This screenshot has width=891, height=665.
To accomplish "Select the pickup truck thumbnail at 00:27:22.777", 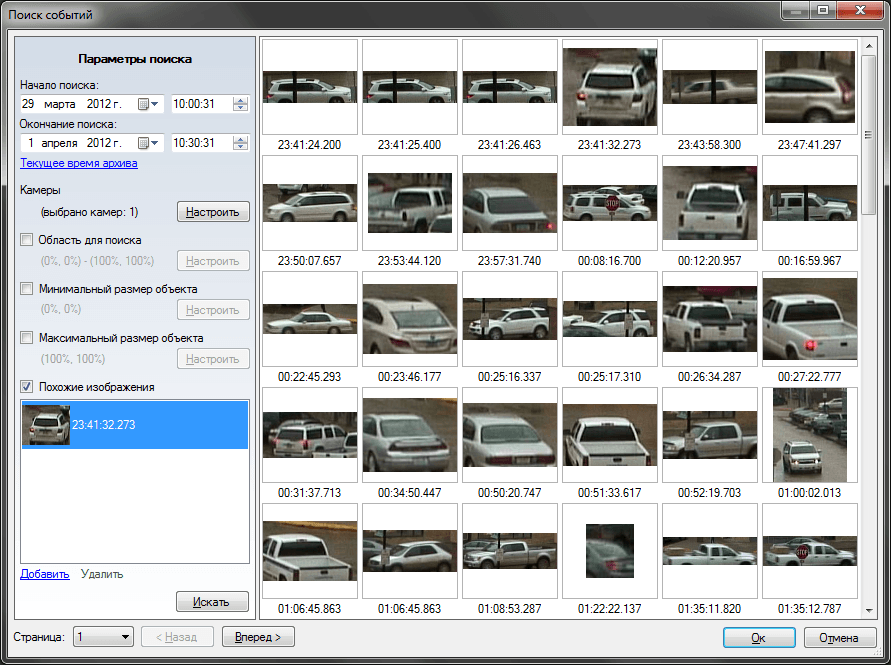I will [x=810, y=320].
